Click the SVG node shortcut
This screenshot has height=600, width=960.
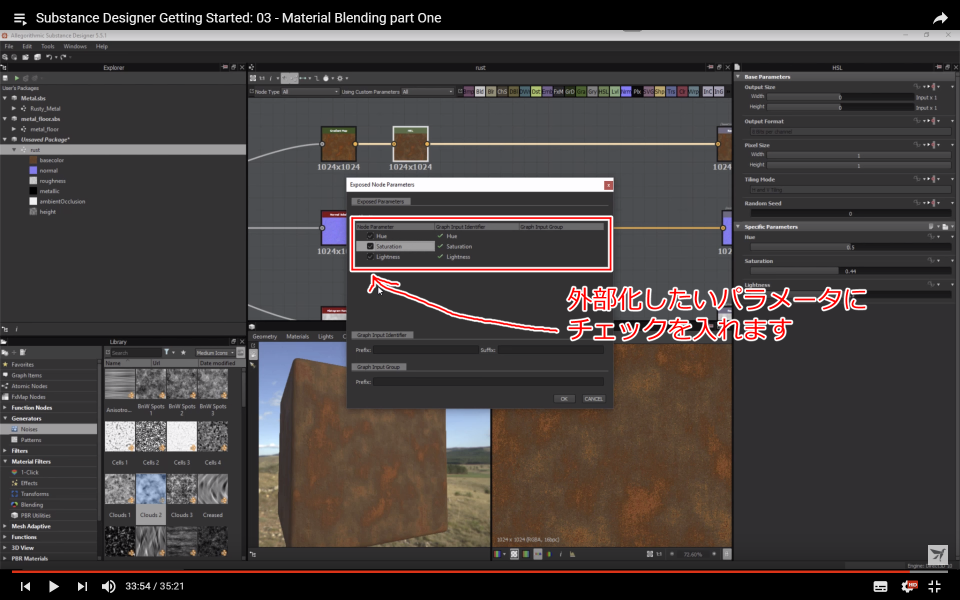pyautogui.click(x=648, y=92)
